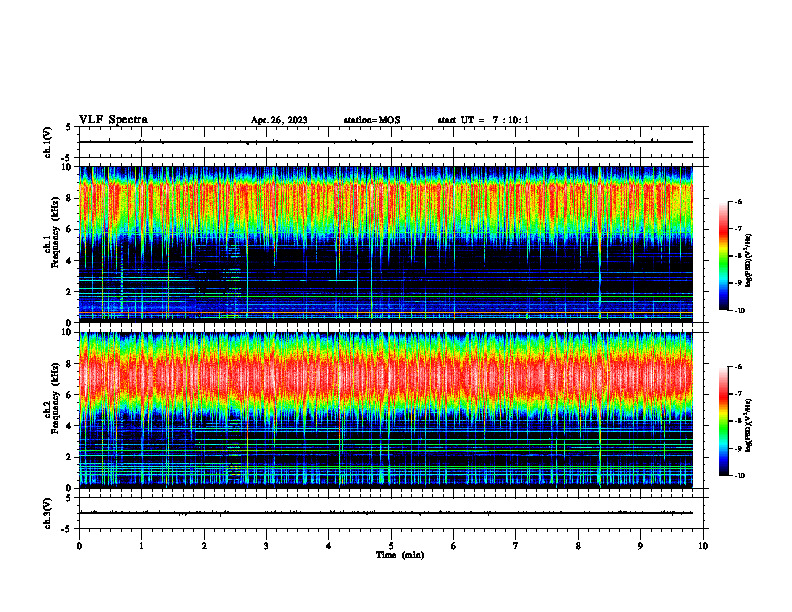Click the "Time (min)" x-axis label
Screen dimensions: 792x612
coord(400,555)
